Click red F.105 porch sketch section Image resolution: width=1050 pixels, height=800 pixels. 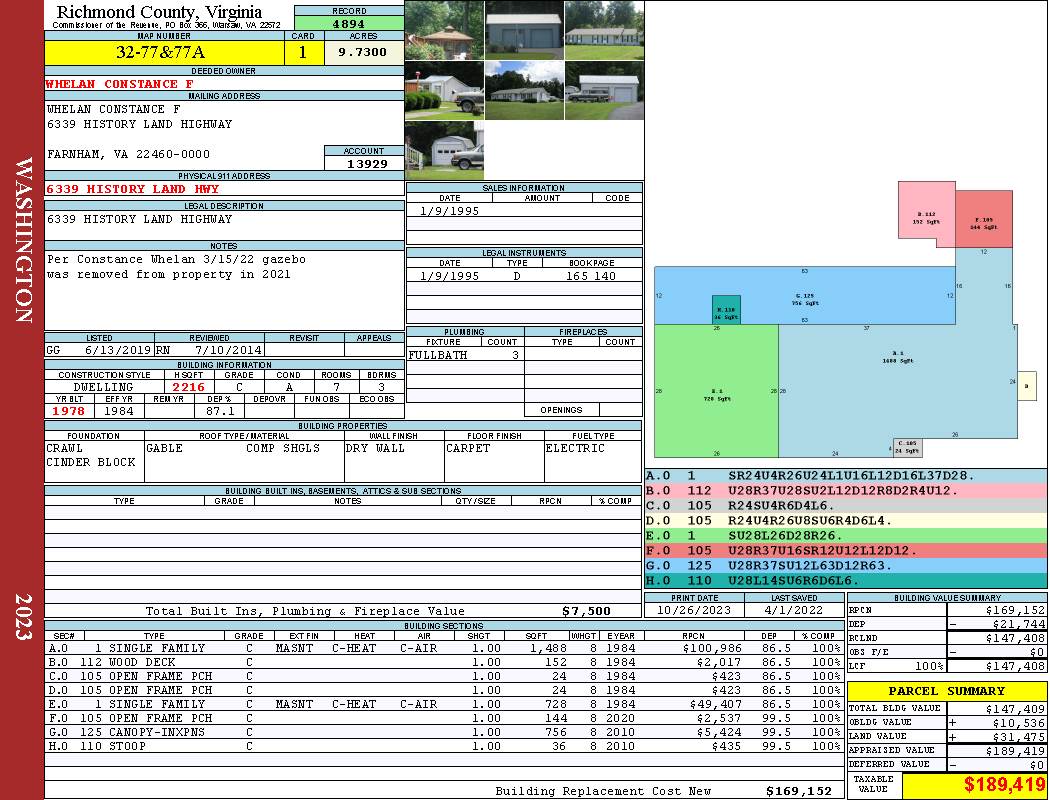click(x=984, y=219)
